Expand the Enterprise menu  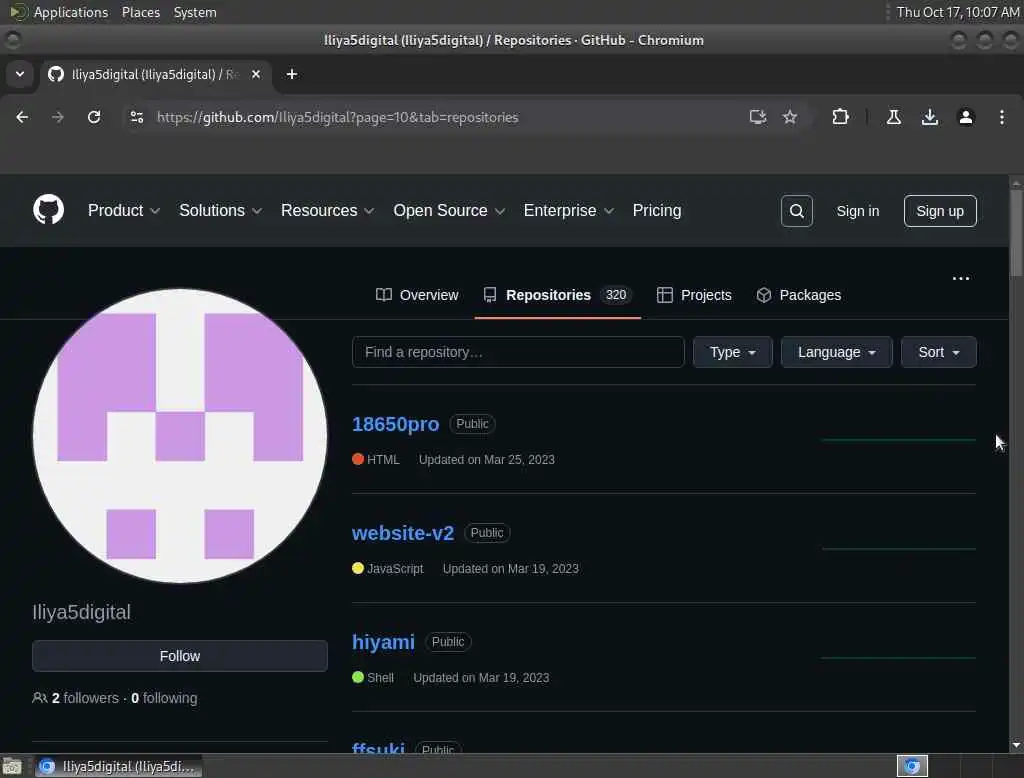tap(568, 210)
